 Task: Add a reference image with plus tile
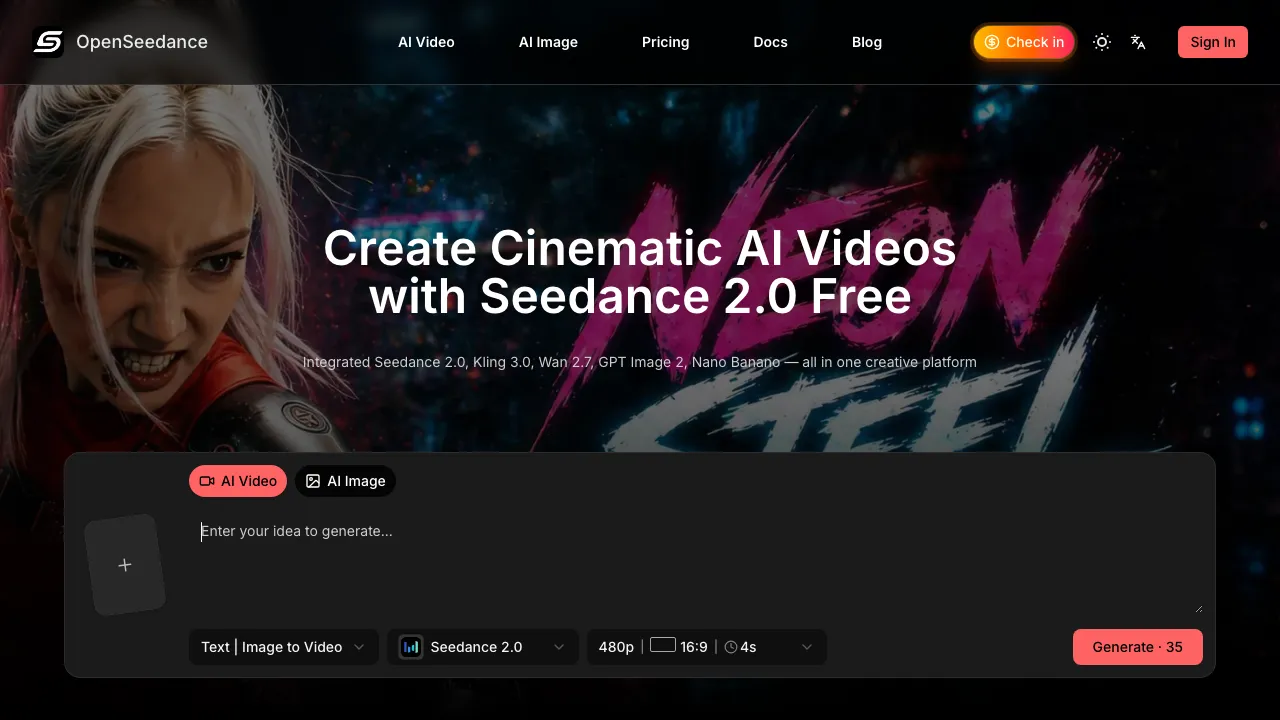(x=125, y=565)
